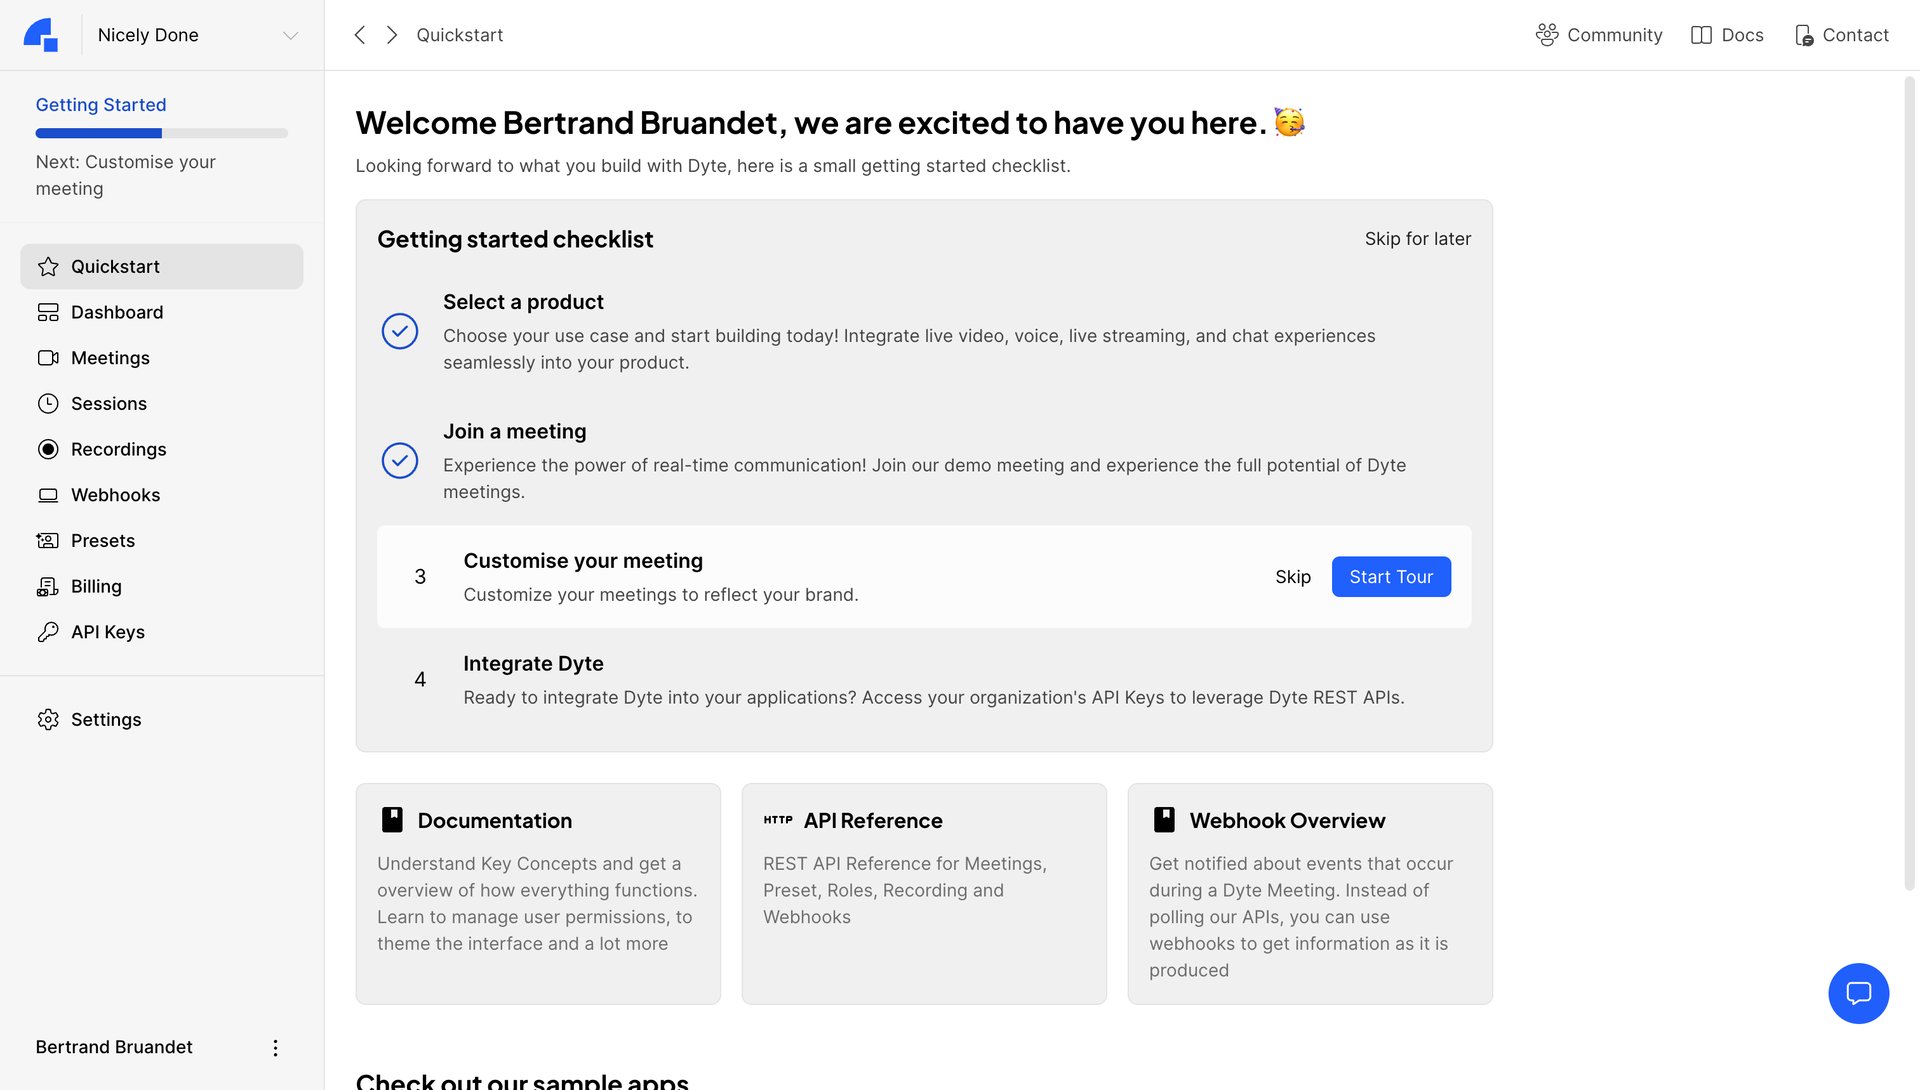Open Bertrand Bruandet user options menu
The width and height of the screenshot is (1920, 1090).
point(275,1047)
